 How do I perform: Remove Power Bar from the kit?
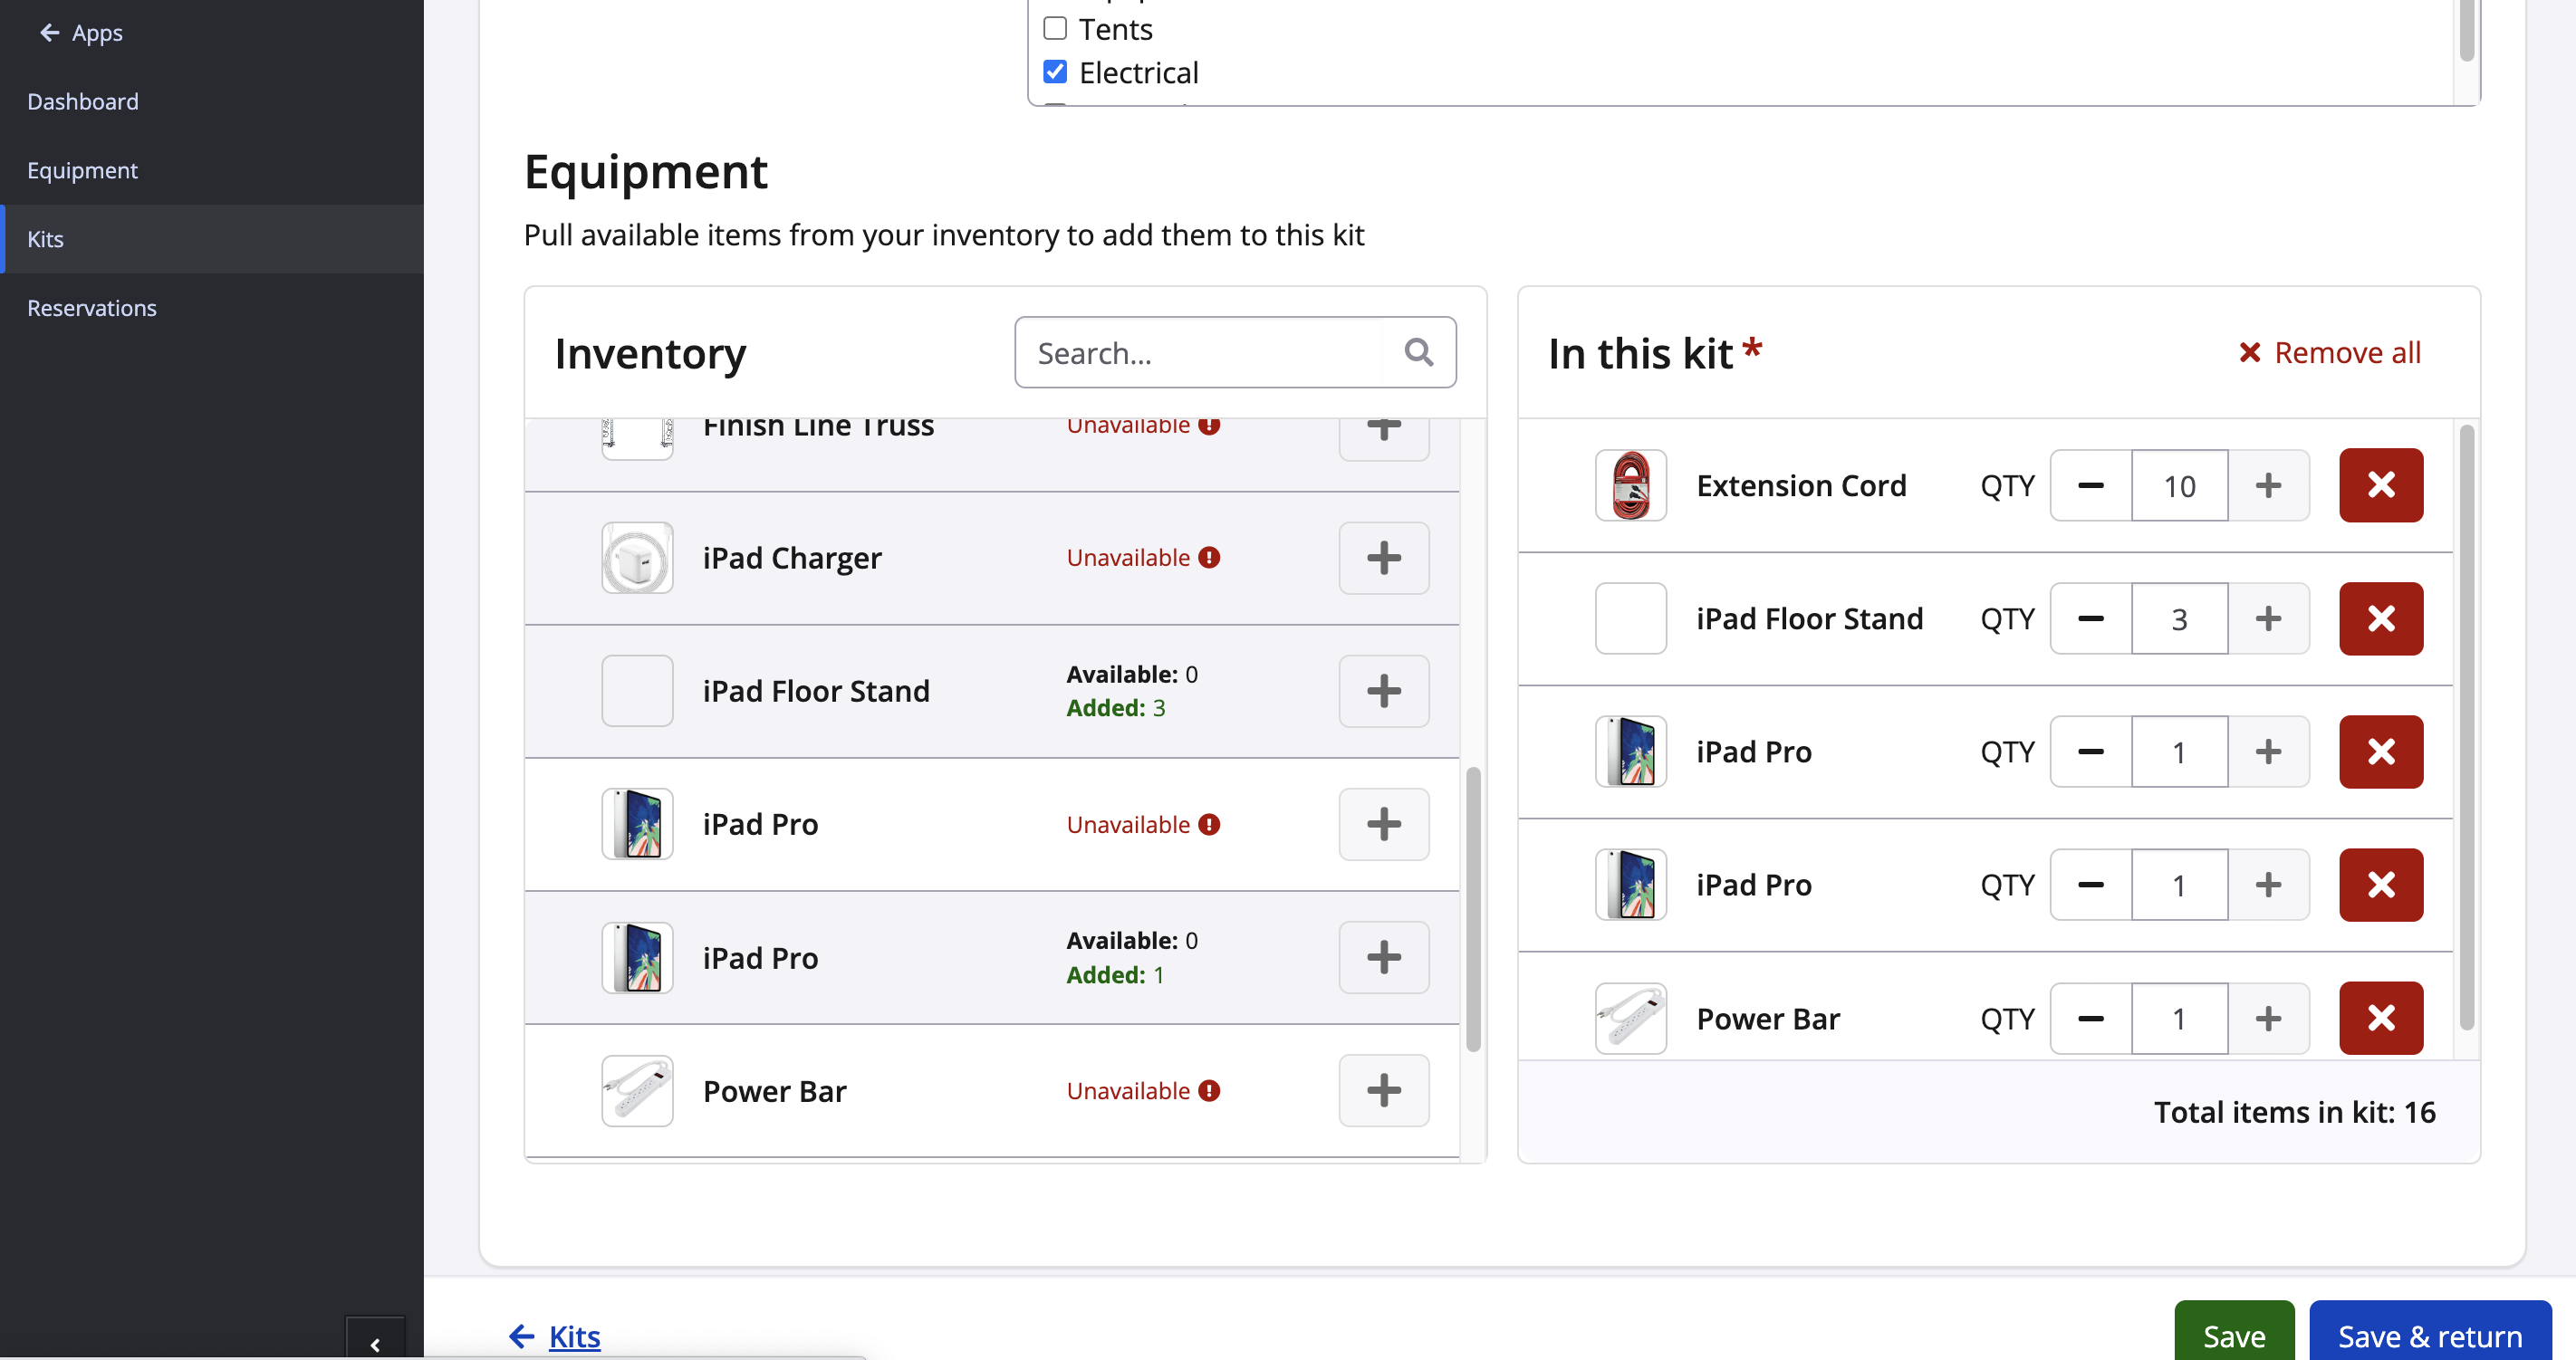tap(2381, 1019)
